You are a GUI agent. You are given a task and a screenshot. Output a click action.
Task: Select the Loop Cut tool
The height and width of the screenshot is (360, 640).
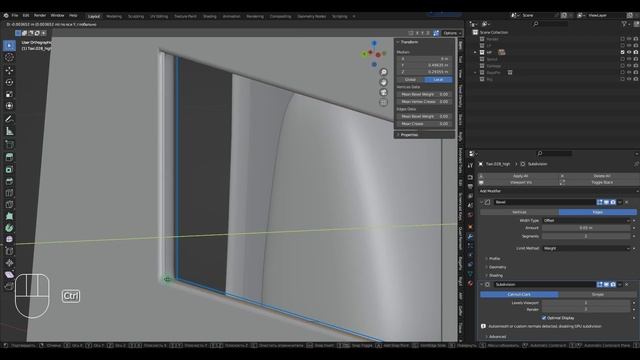point(9,193)
